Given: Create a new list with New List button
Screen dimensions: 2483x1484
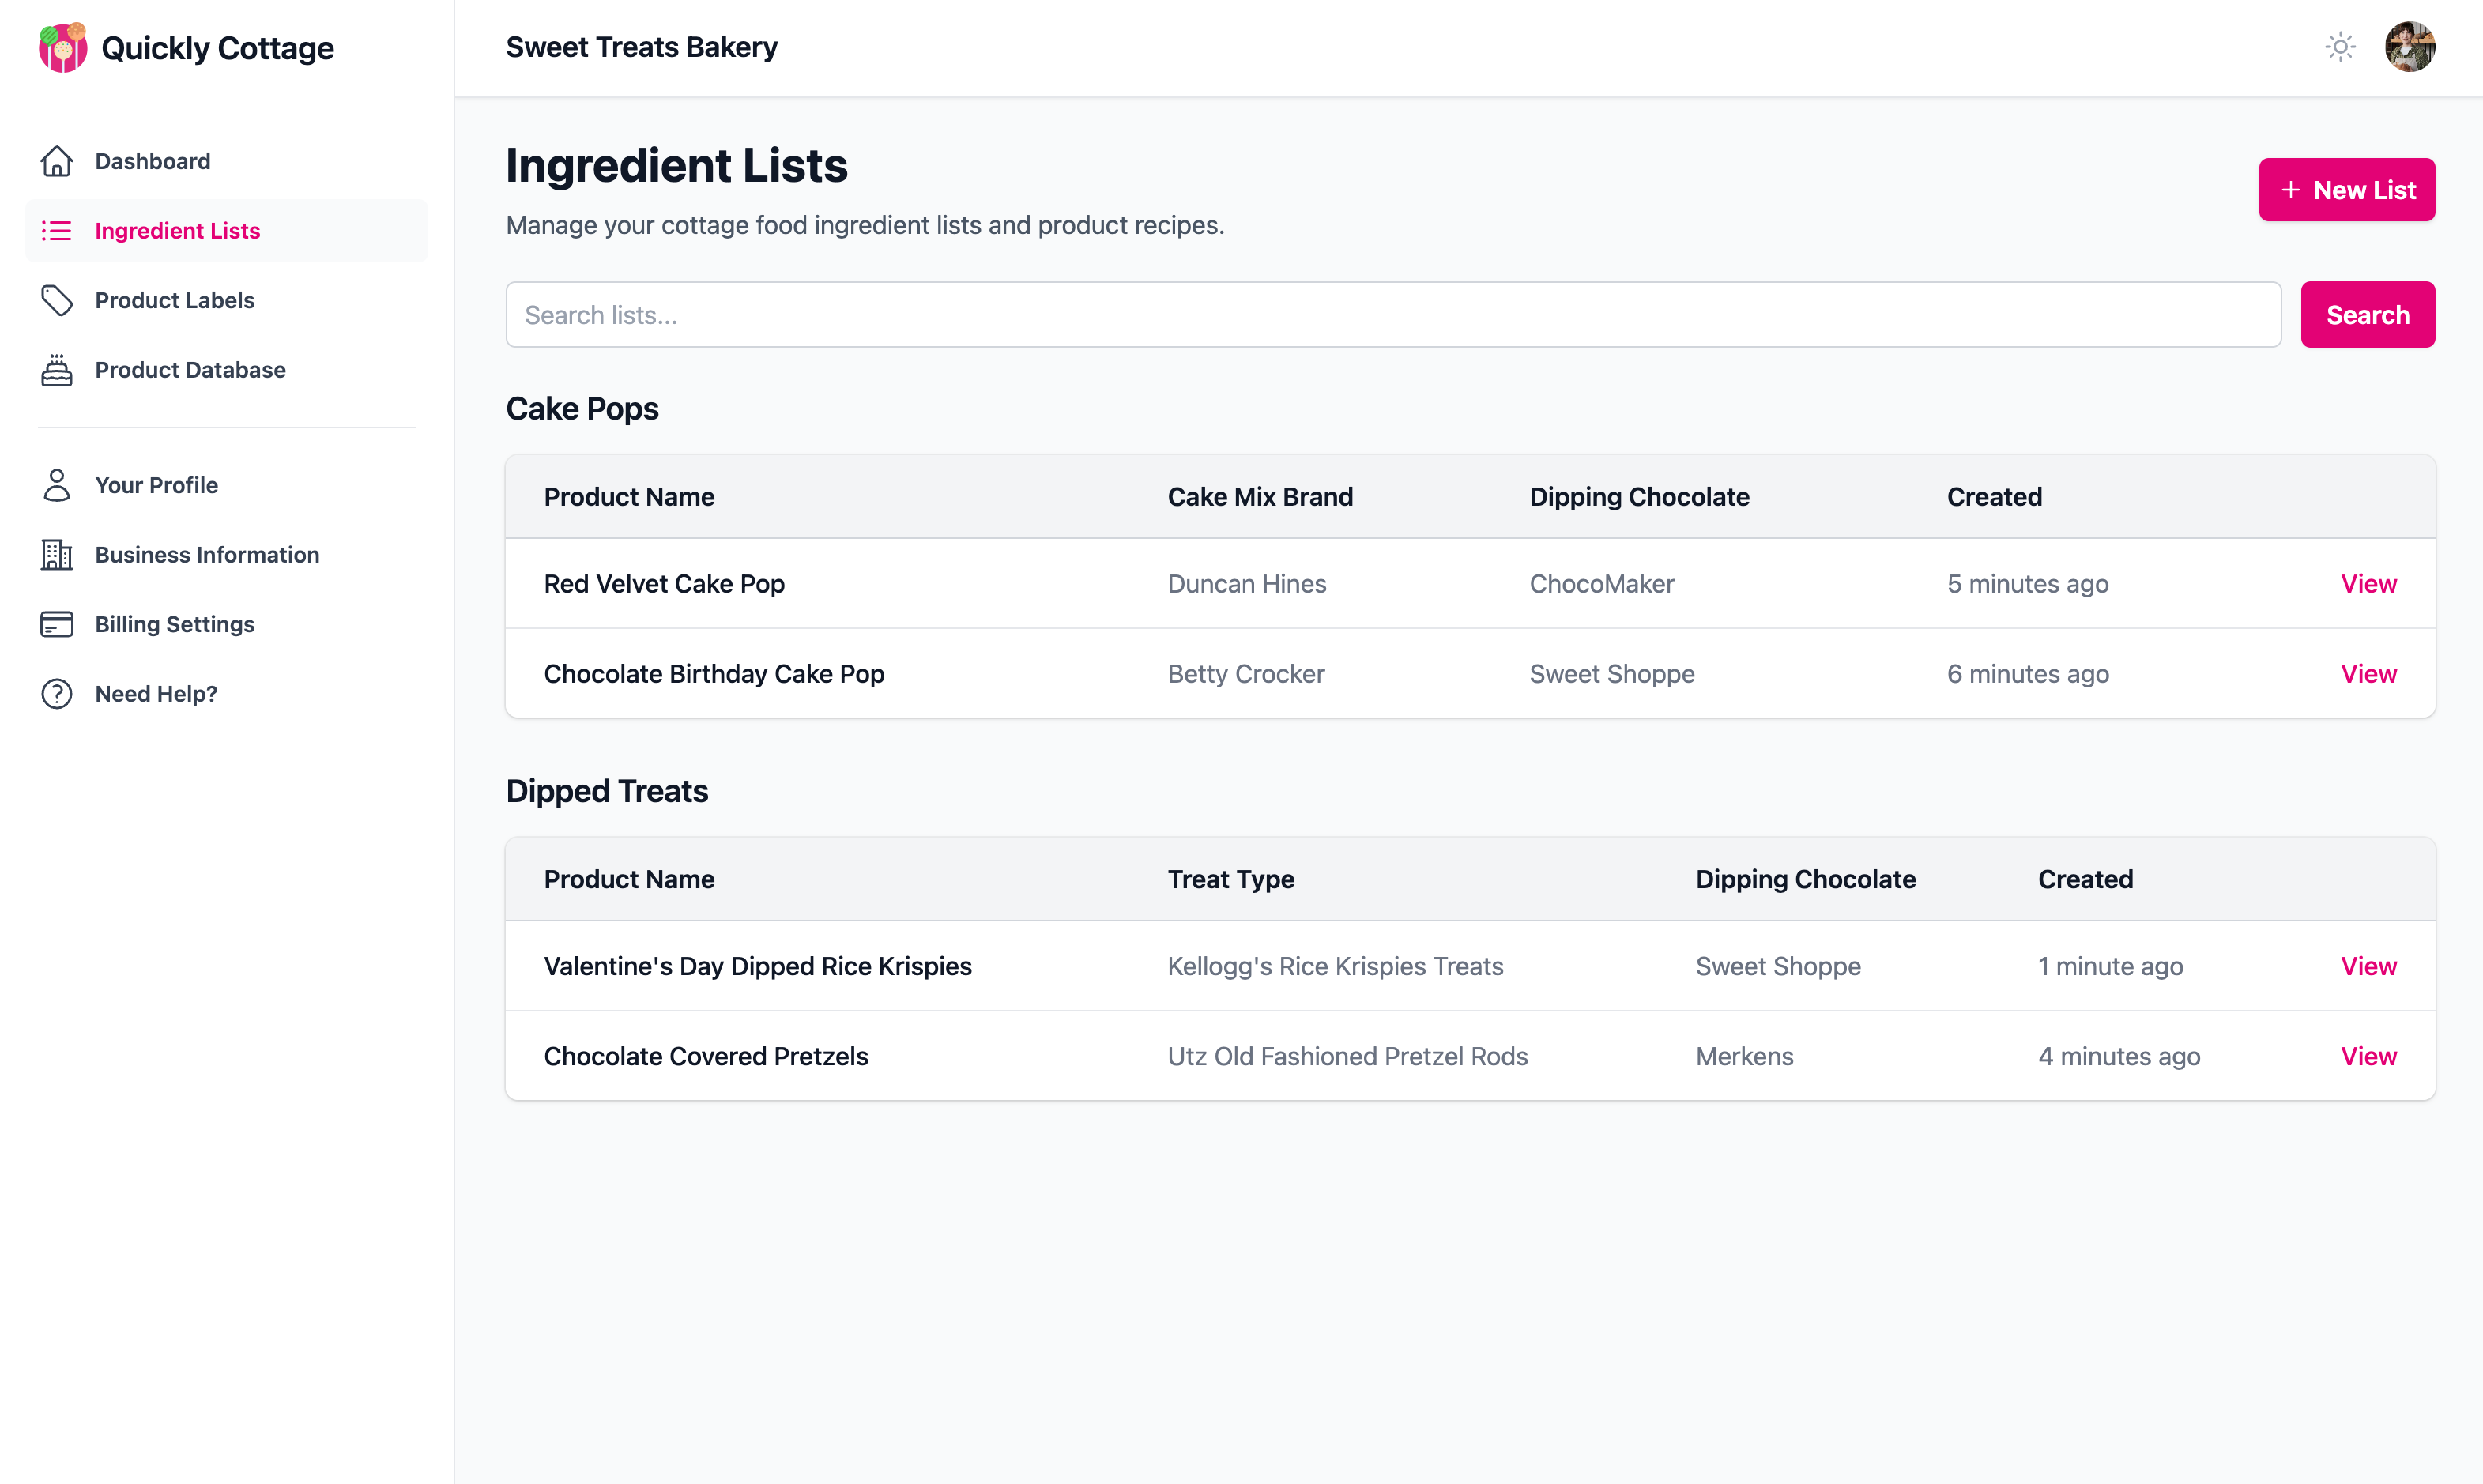Looking at the screenshot, I should click(2347, 190).
